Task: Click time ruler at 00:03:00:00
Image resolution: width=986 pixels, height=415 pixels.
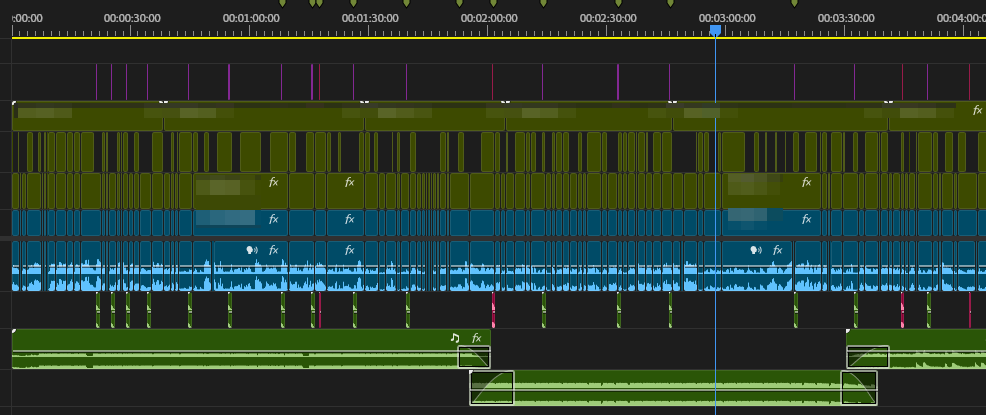Action: click(727, 19)
